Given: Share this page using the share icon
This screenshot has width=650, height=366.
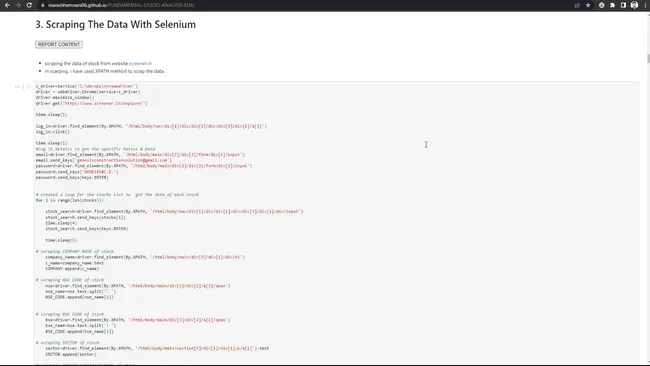Looking at the screenshot, I should point(577,5).
